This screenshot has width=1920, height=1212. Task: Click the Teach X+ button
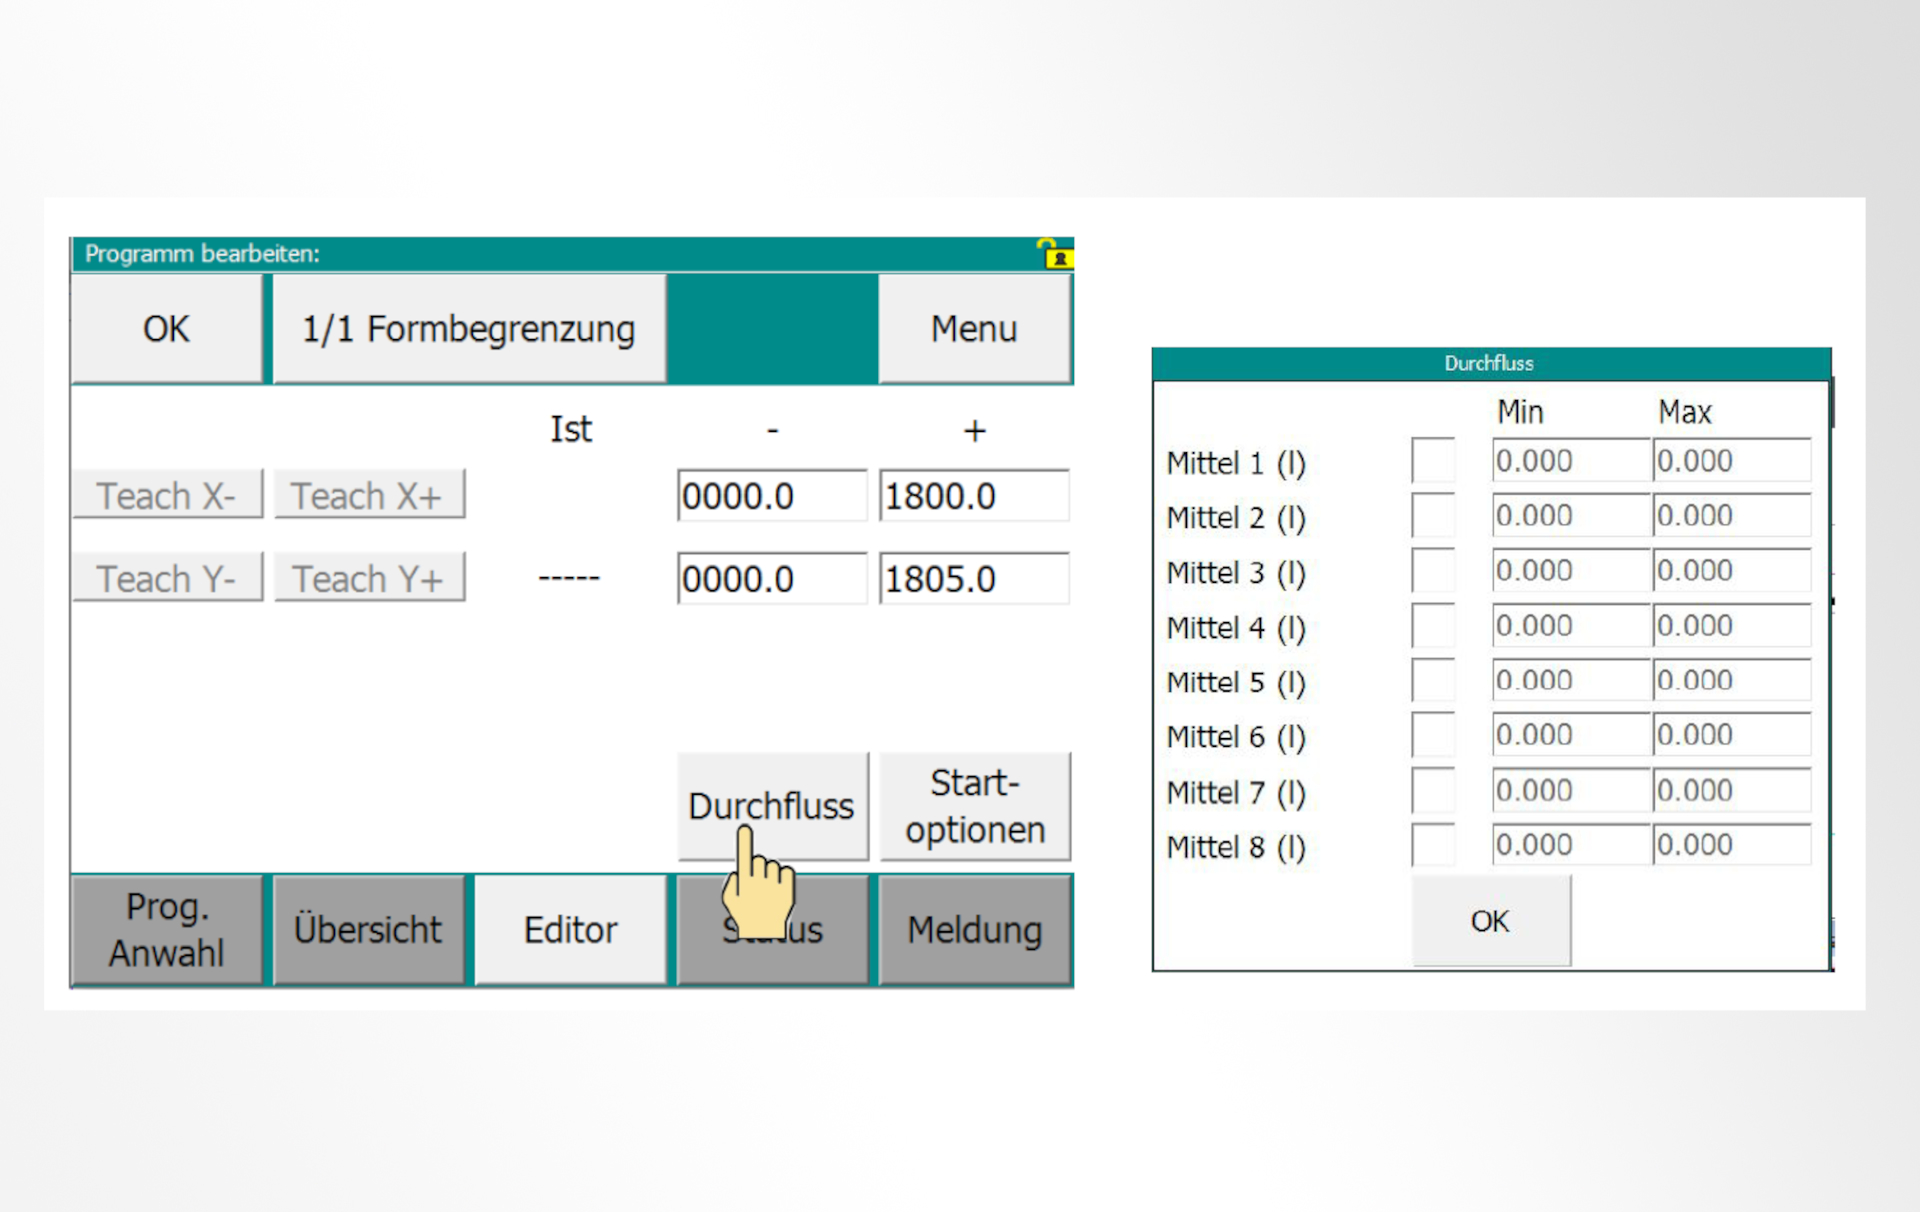coord(369,494)
